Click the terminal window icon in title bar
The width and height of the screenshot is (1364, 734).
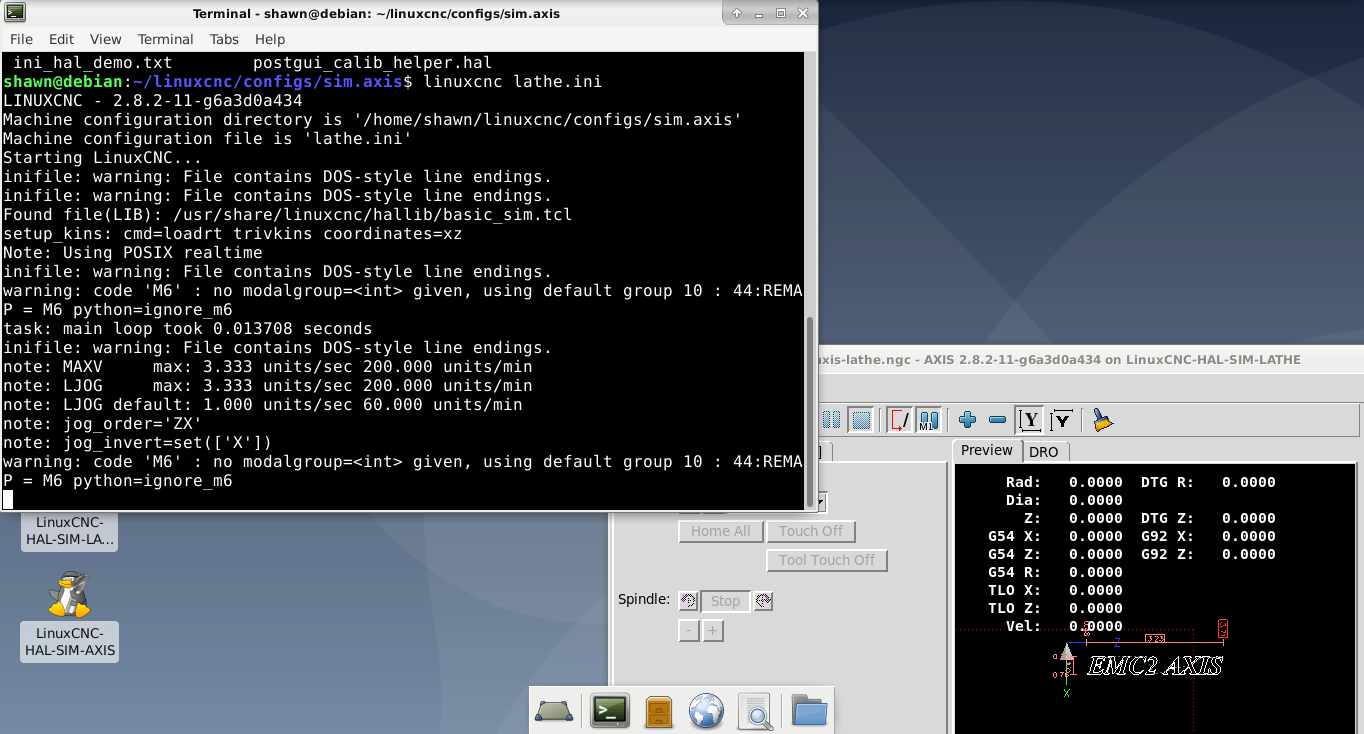(x=15, y=13)
